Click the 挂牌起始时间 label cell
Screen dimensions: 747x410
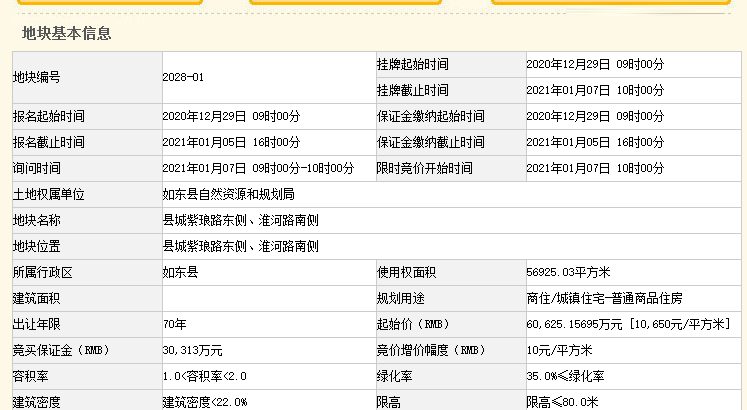[412, 64]
